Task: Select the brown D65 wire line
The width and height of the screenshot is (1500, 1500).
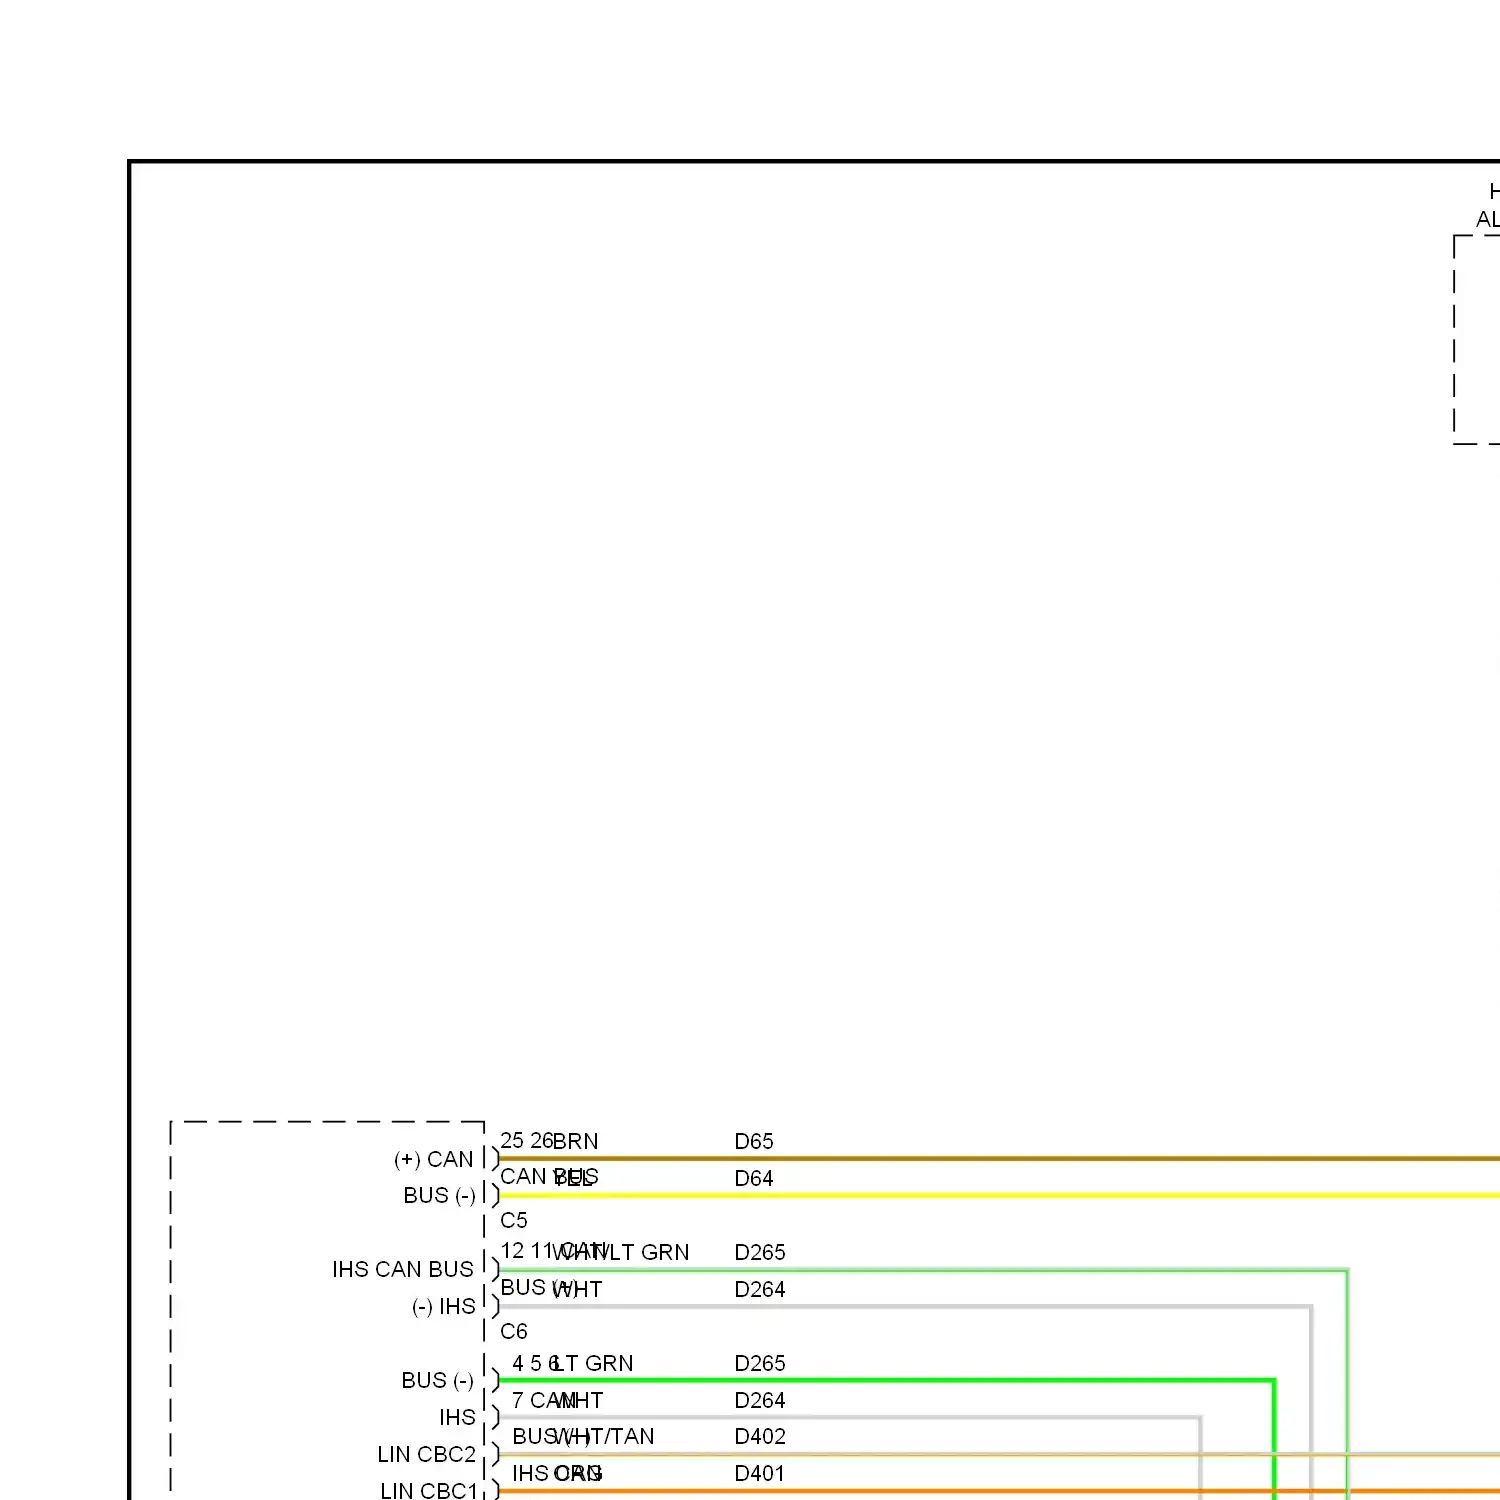Action: (x=998, y=1159)
